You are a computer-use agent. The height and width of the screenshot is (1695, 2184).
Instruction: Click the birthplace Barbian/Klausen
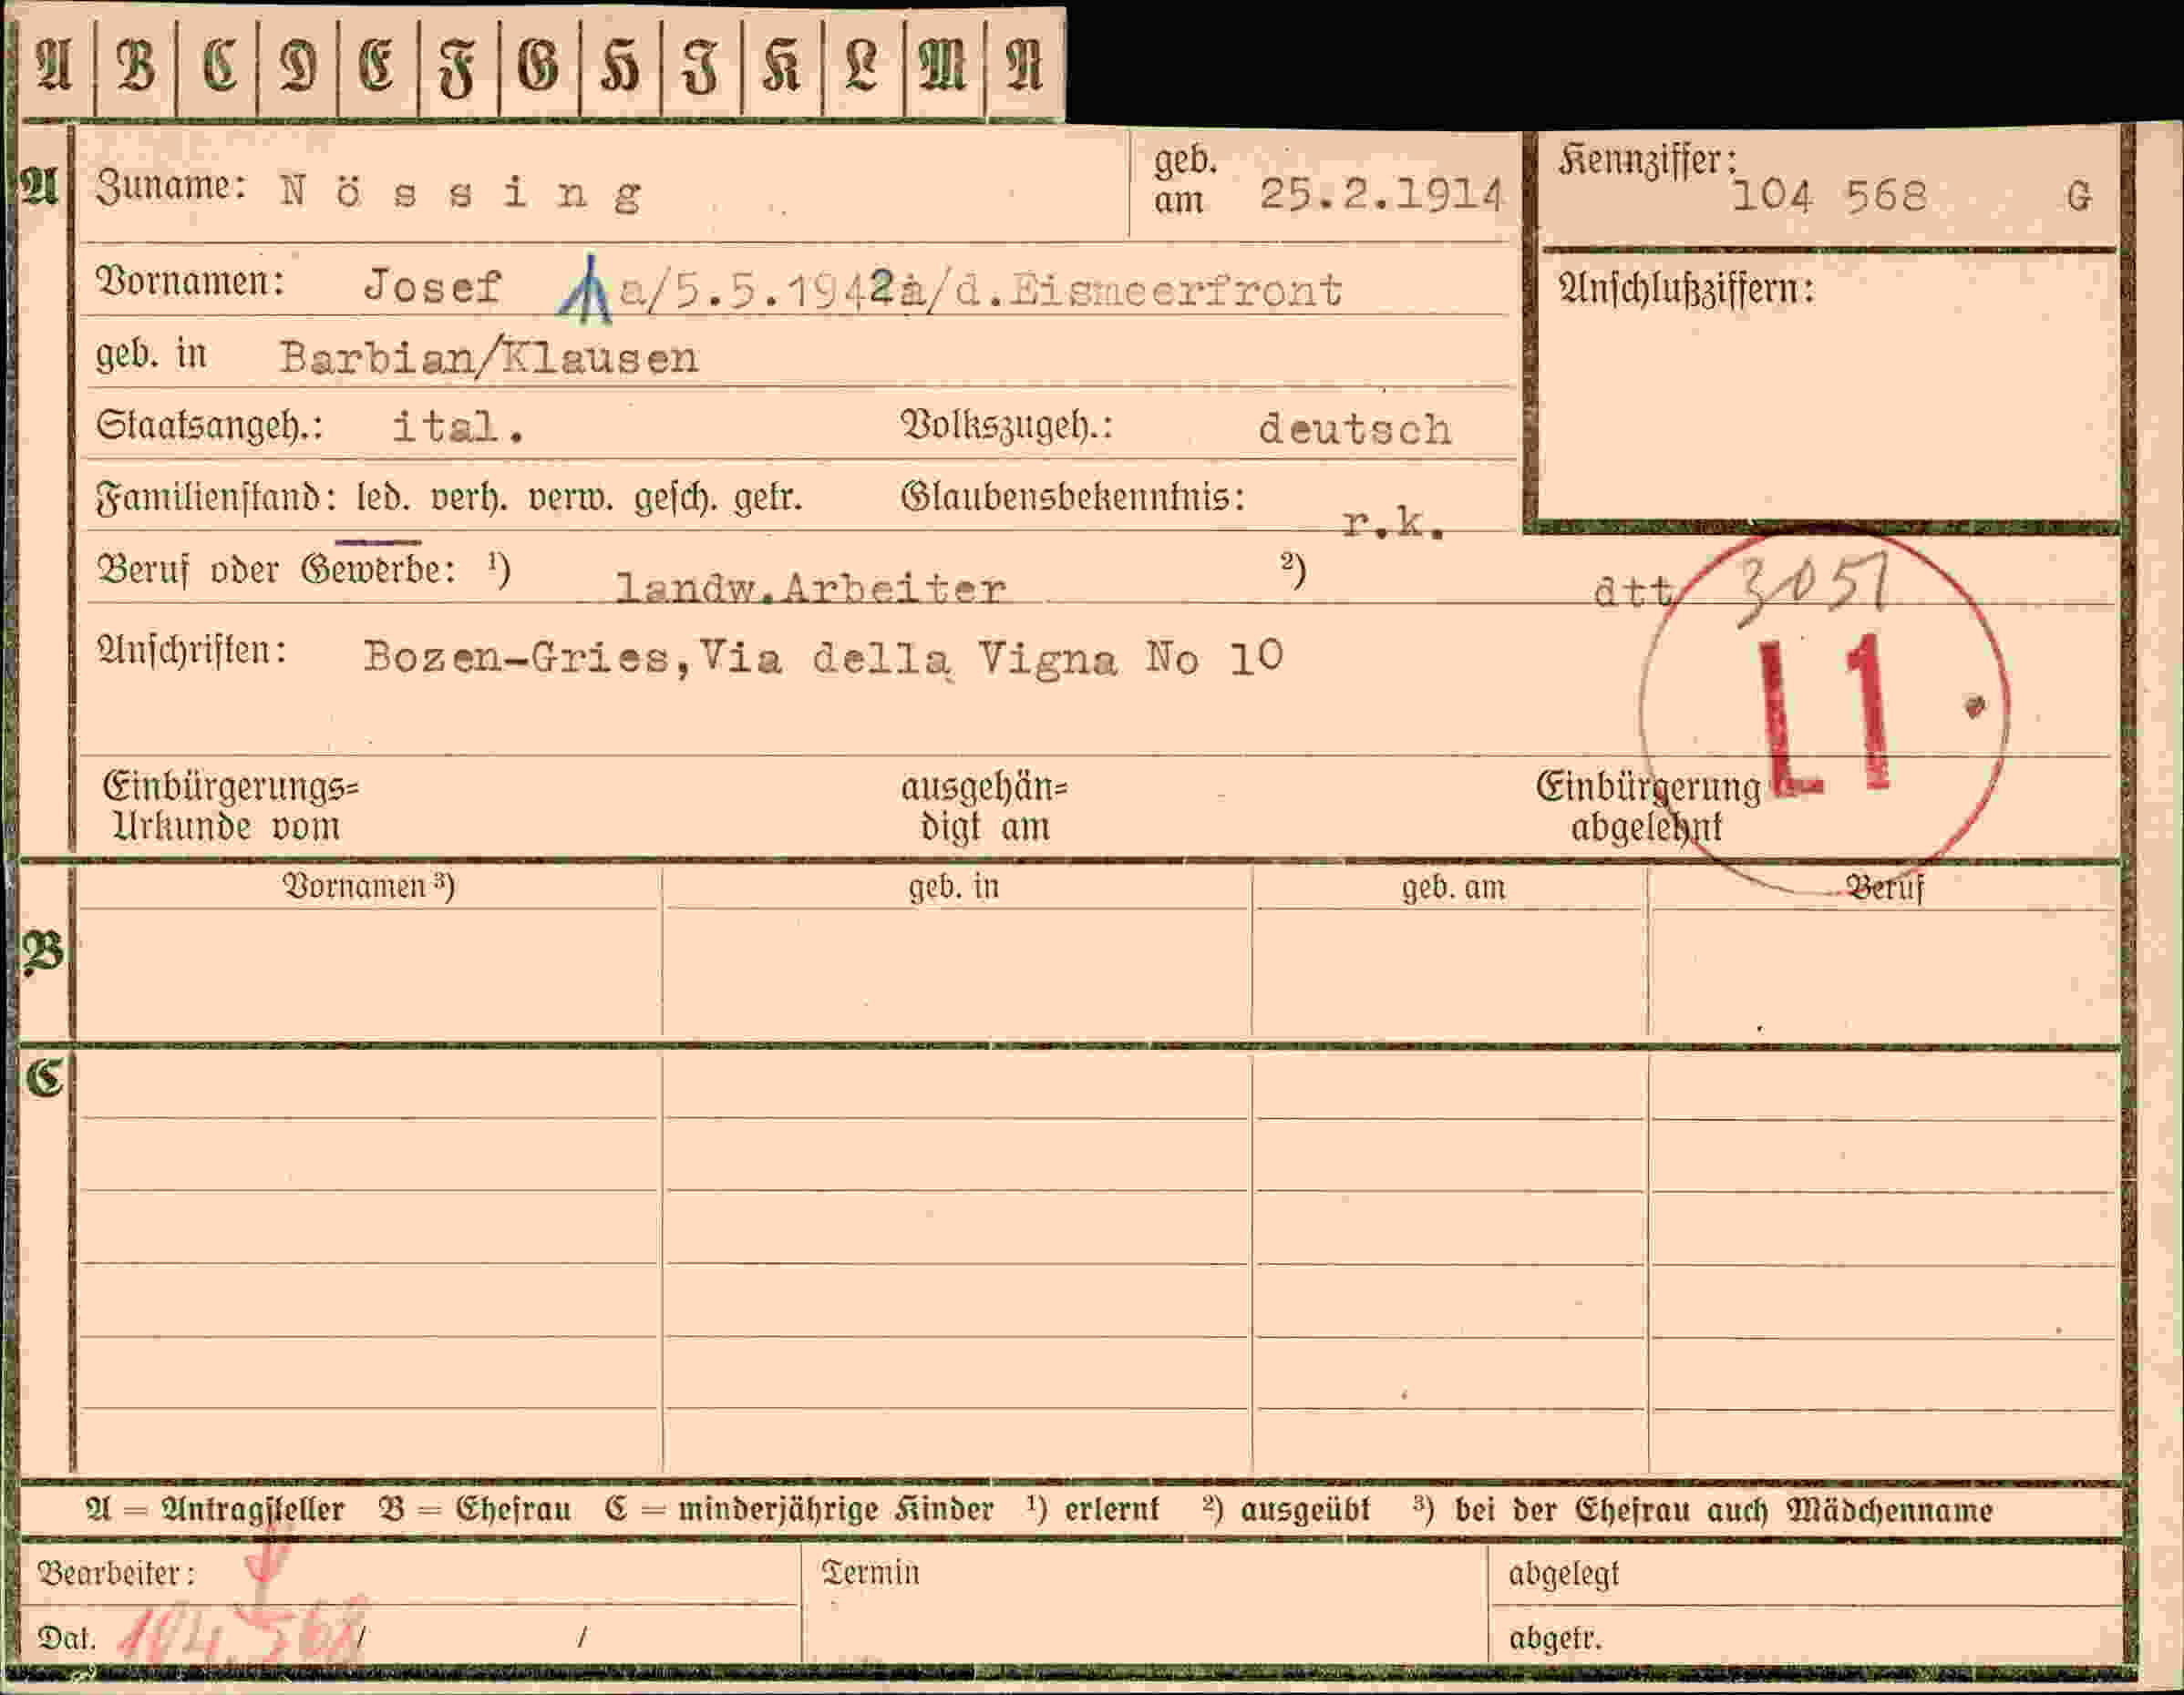(x=489, y=358)
